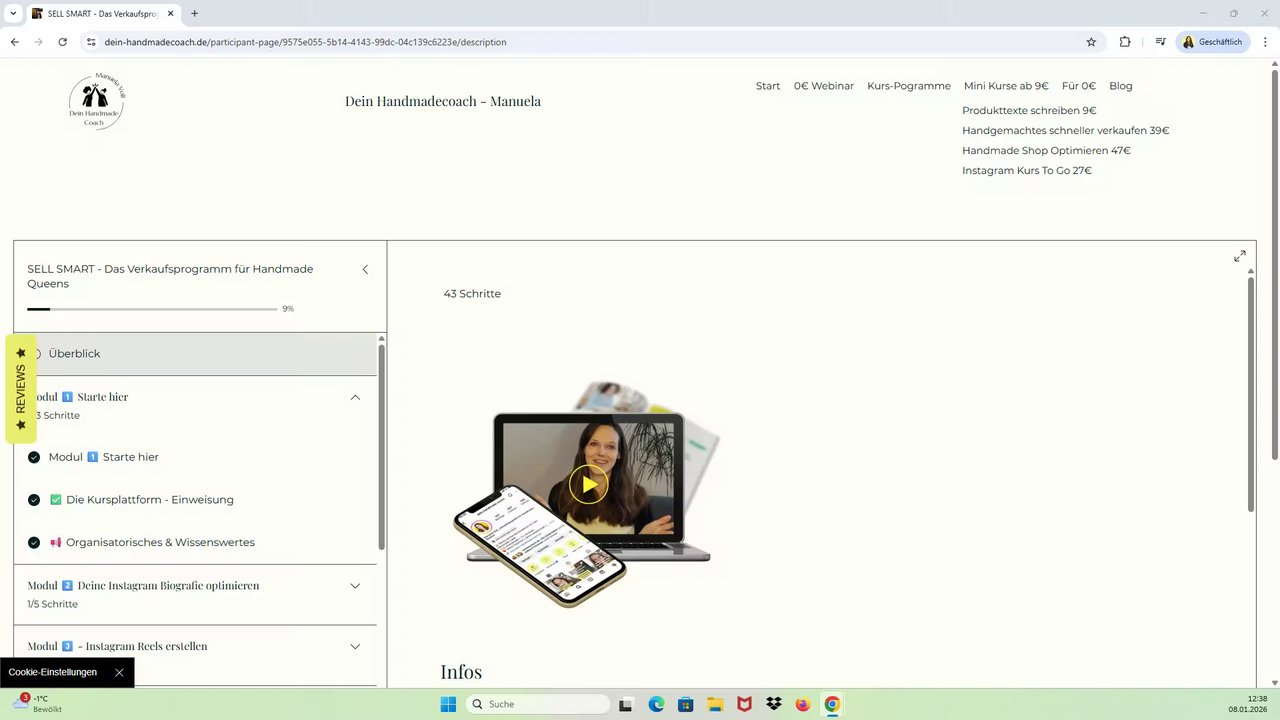This screenshot has width=1280, height=720.
Task: Open the tab search dropdown
Action: (x=13, y=14)
